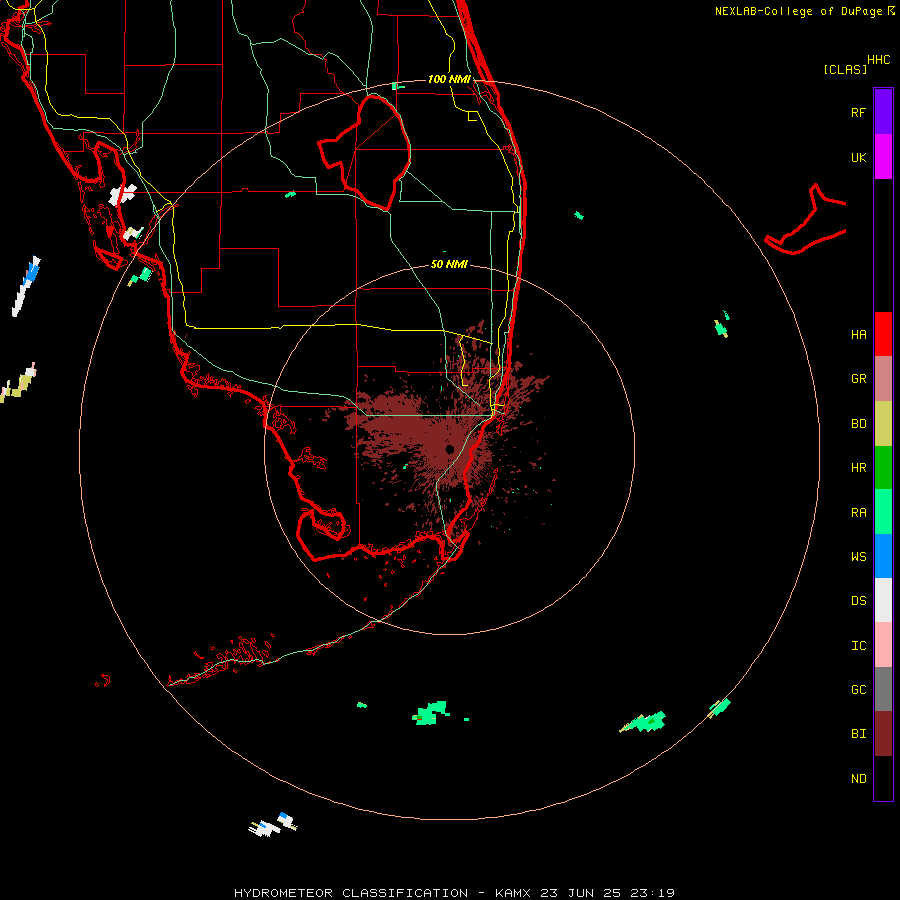Screen dimensions: 900x900
Task: Click the white and blue streak echo in the Gulf
Action: coord(26,286)
